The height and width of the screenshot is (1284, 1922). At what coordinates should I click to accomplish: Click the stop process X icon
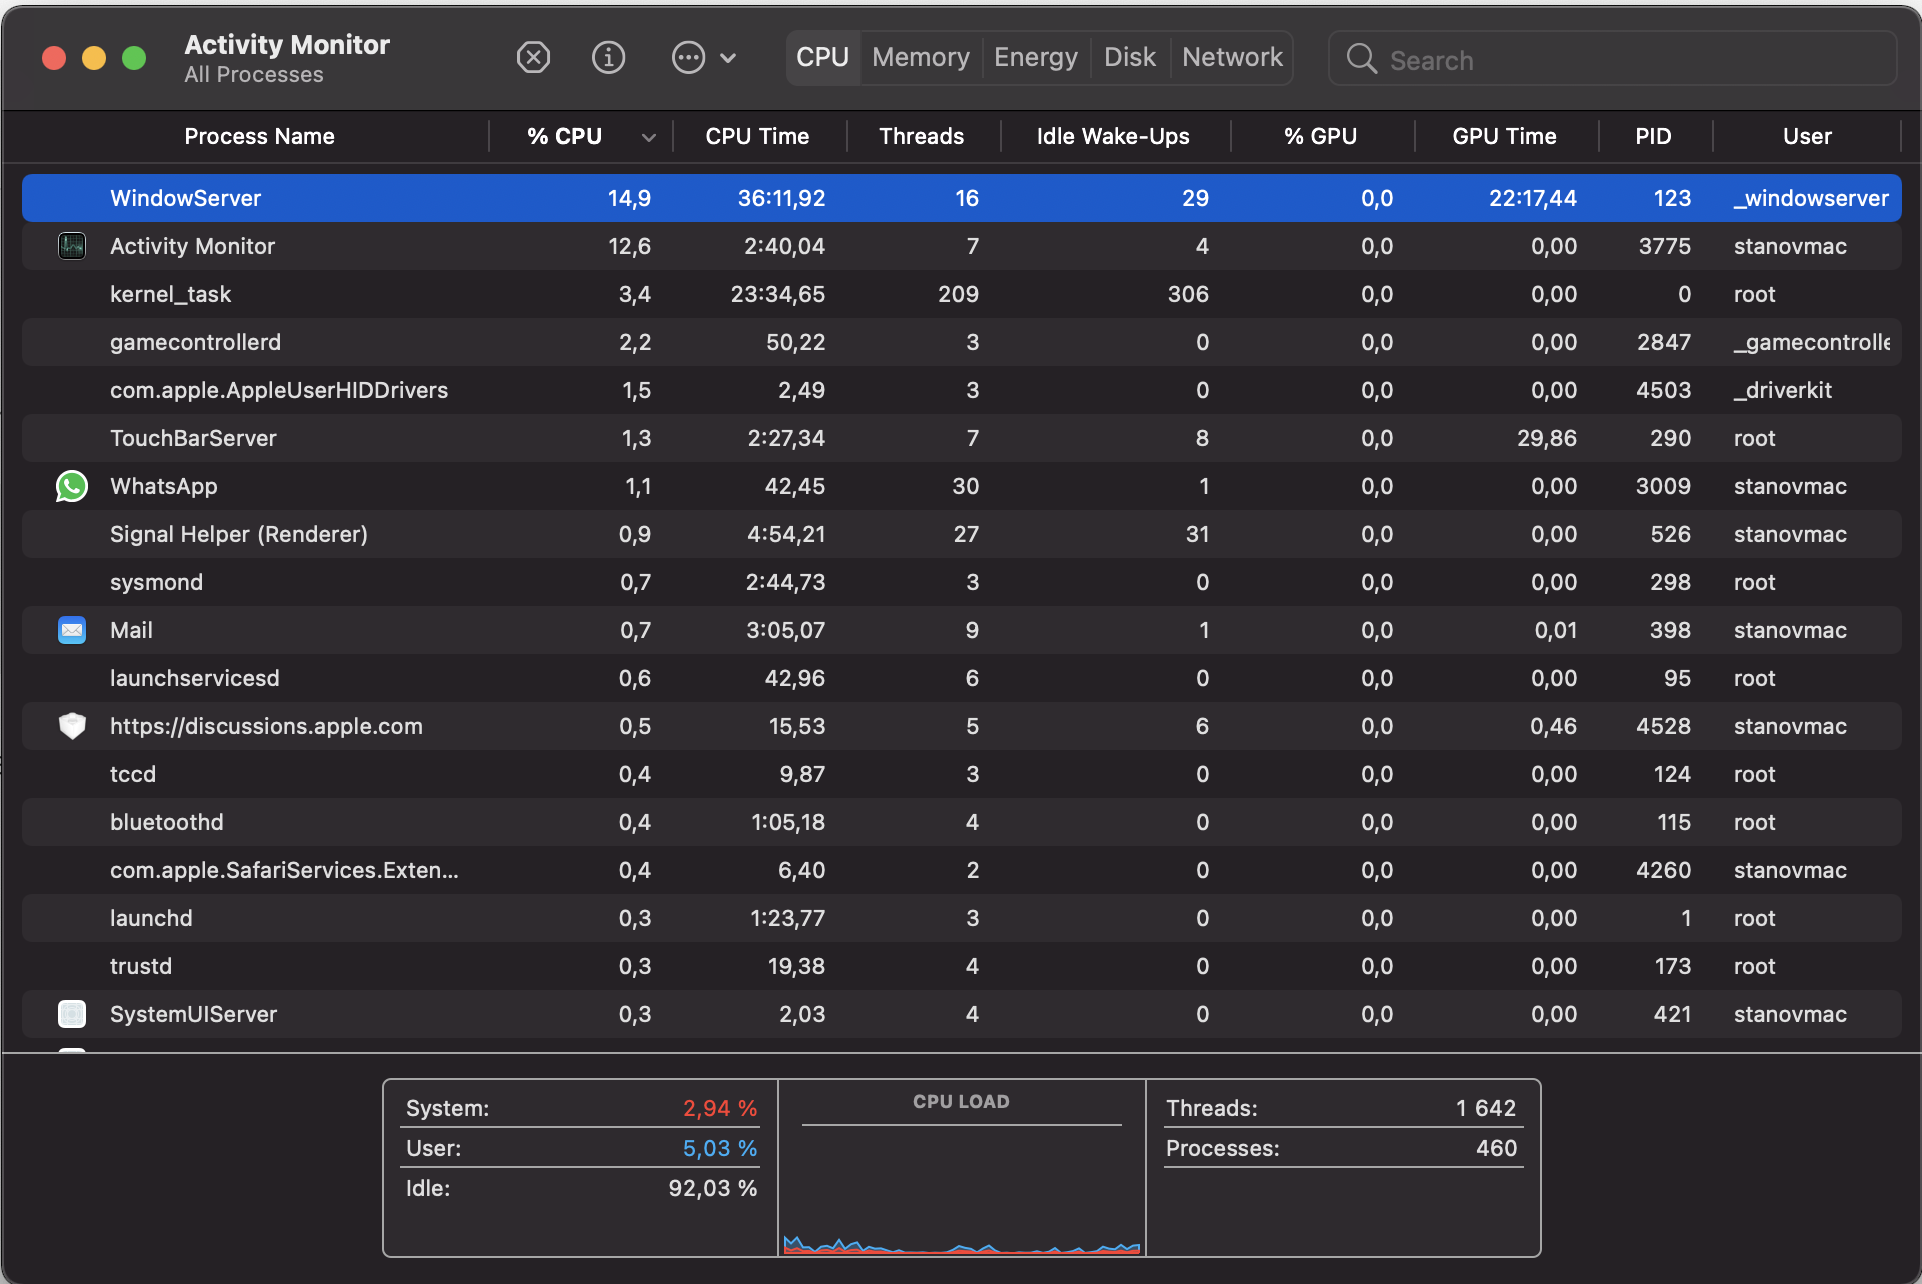pyautogui.click(x=533, y=58)
